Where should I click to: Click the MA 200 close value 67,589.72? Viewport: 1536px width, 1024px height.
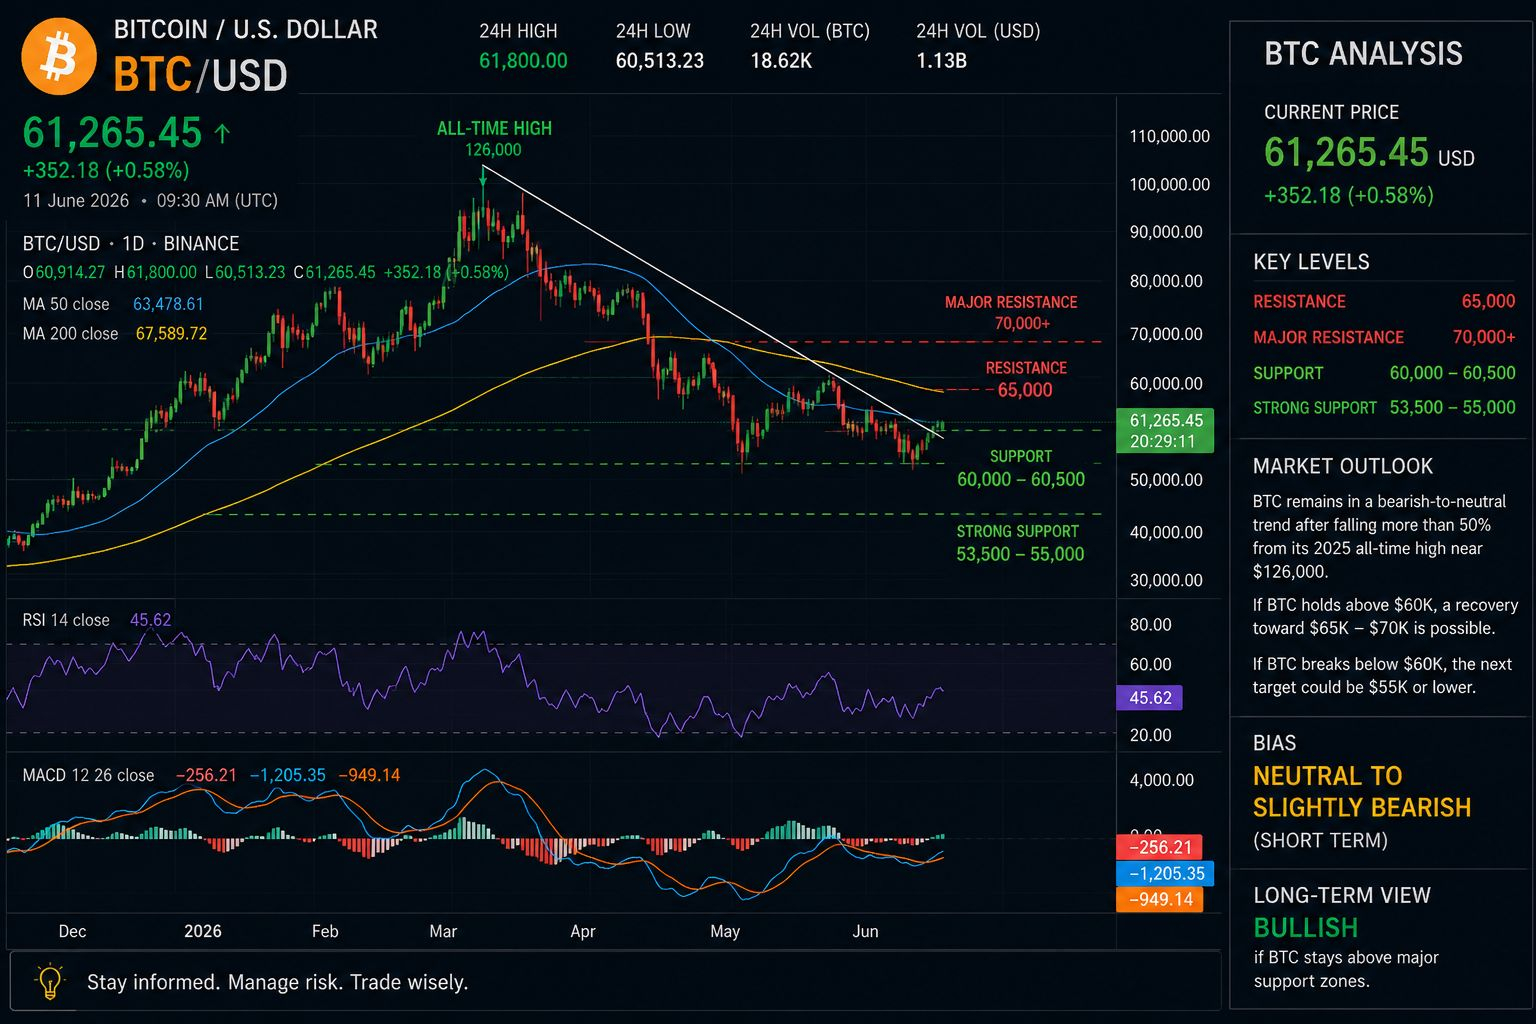pyautogui.click(x=171, y=334)
